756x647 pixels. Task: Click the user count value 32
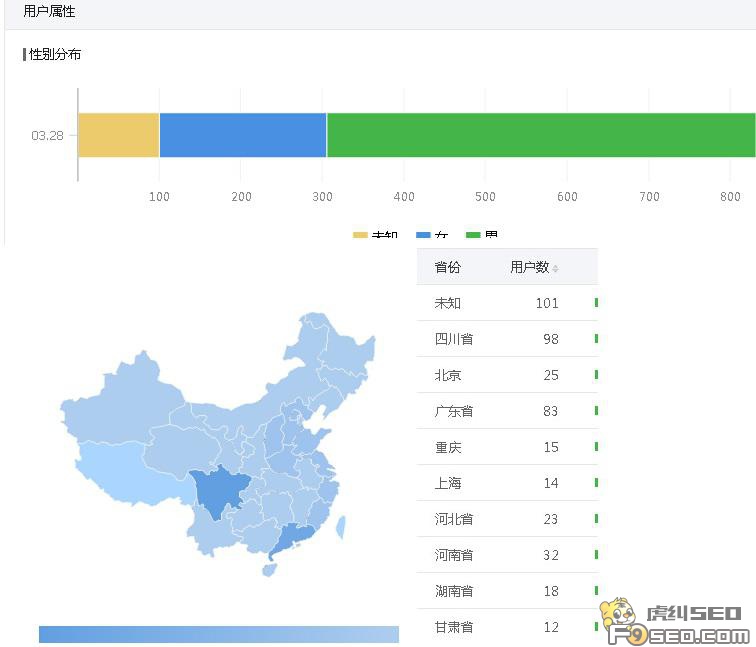click(551, 555)
